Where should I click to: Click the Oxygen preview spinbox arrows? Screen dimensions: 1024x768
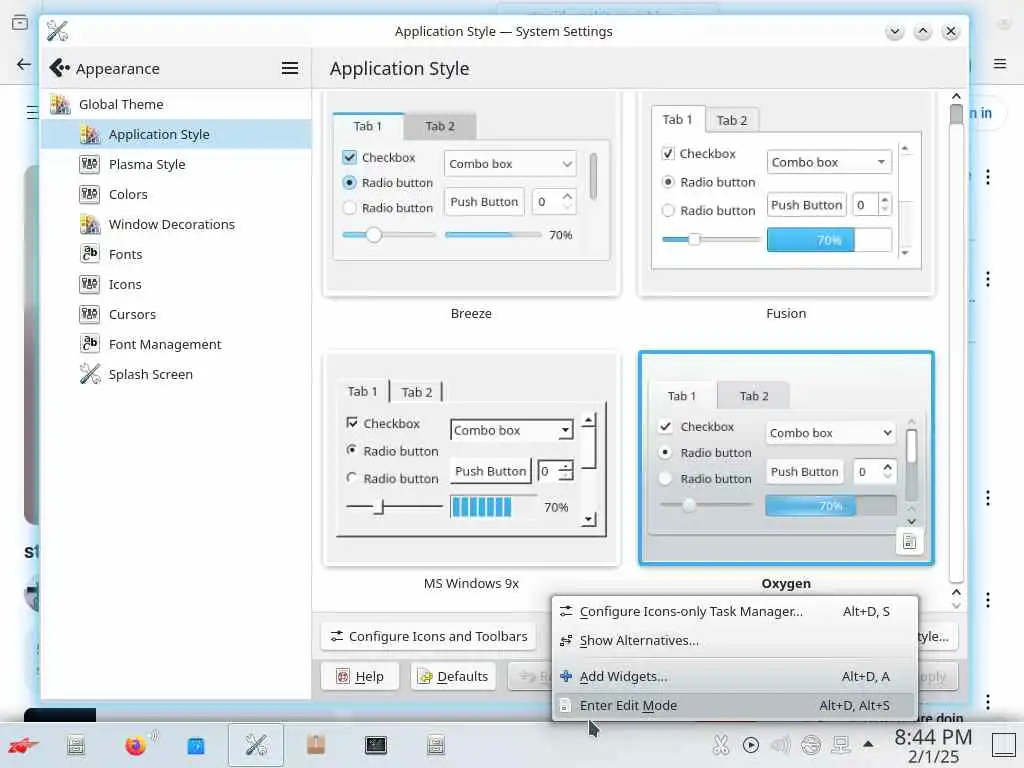pos(887,472)
